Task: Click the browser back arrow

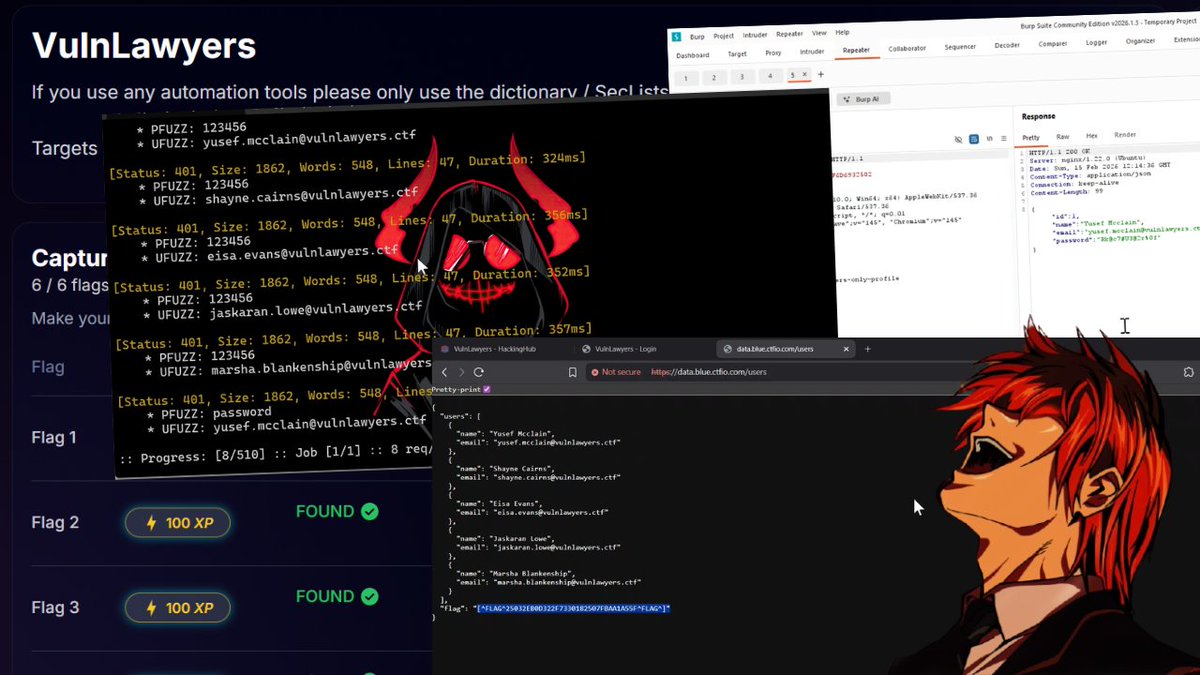Action: click(445, 372)
